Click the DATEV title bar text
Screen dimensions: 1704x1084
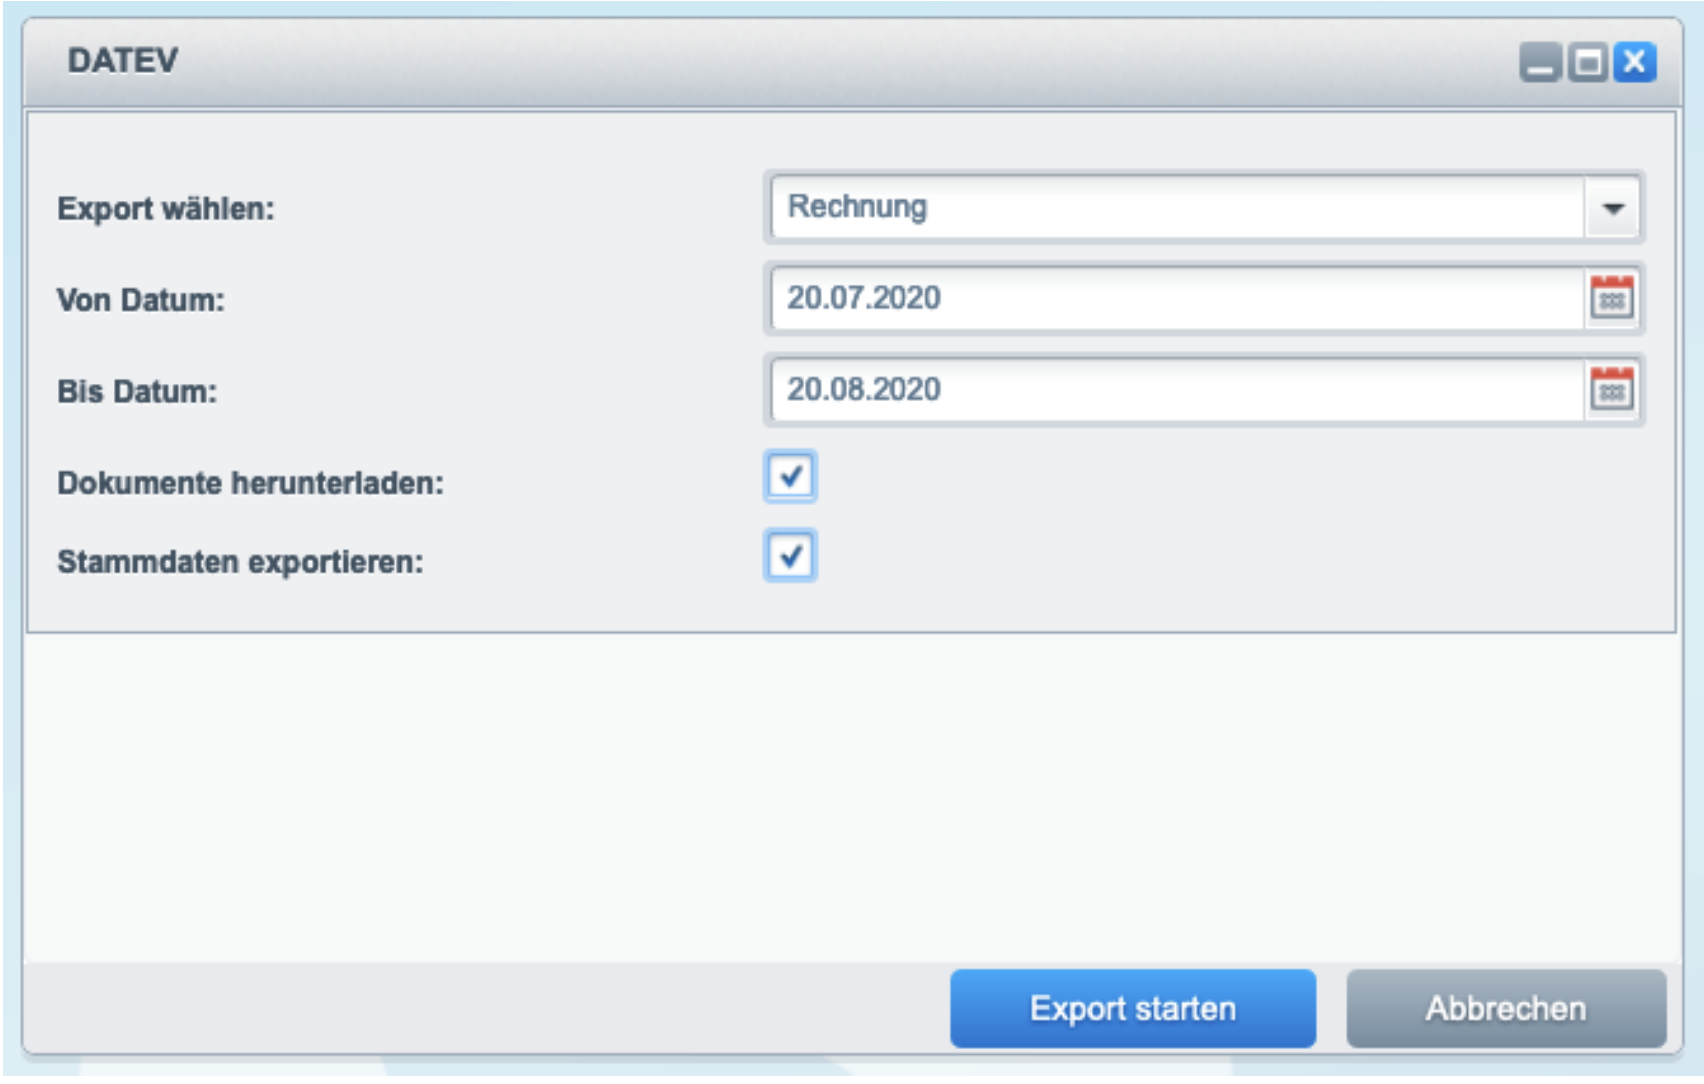click(122, 61)
